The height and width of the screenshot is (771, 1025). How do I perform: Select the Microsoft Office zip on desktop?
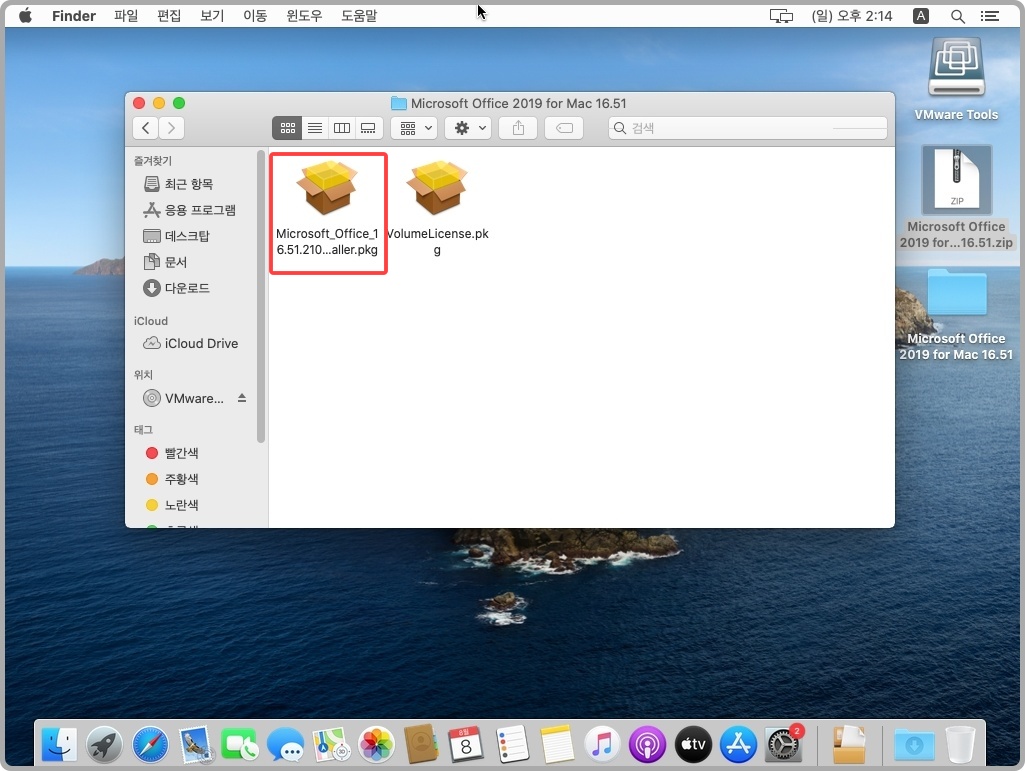click(956, 197)
